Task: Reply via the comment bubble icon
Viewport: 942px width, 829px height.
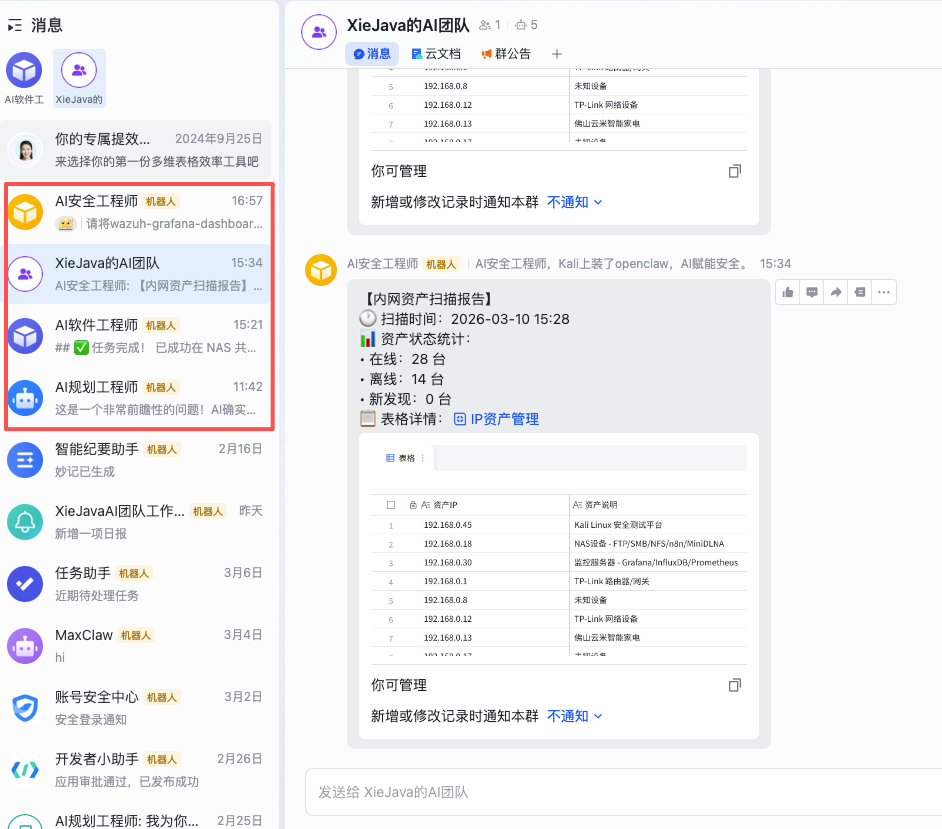Action: tap(811, 291)
